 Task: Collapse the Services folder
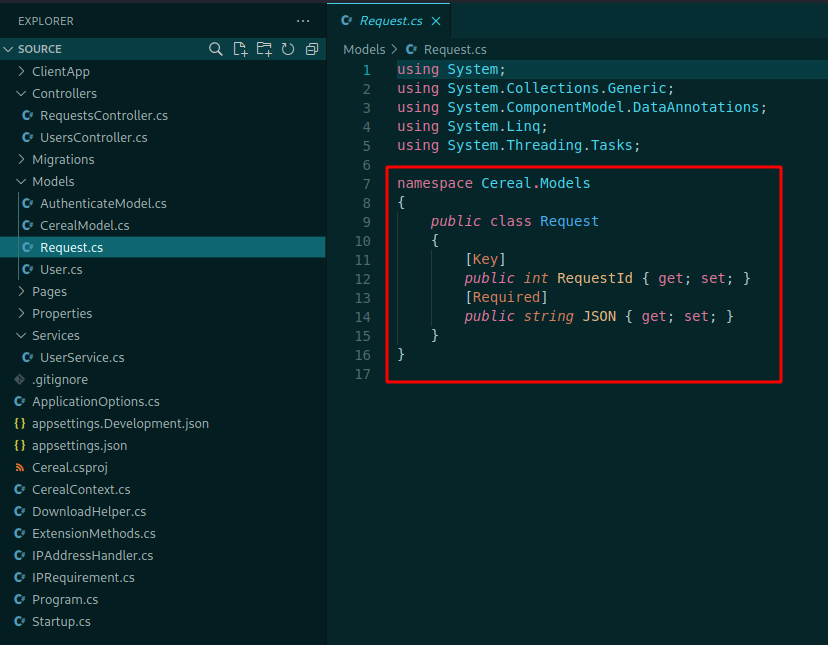point(163,335)
